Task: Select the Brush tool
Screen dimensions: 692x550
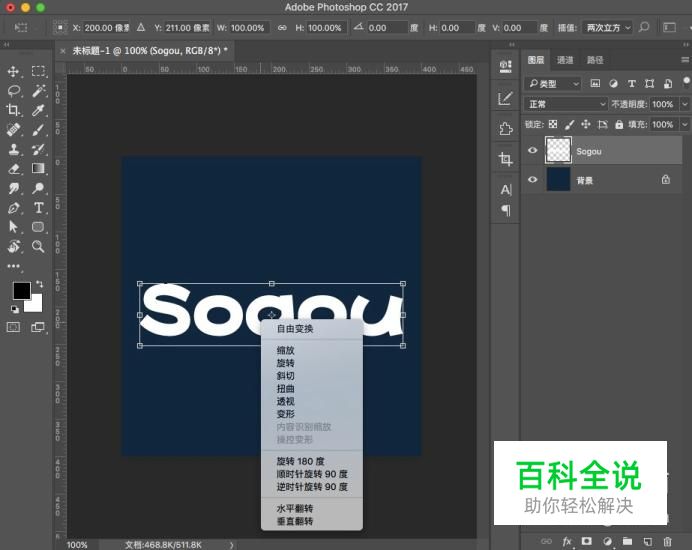Action: click(x=38, y=130)
